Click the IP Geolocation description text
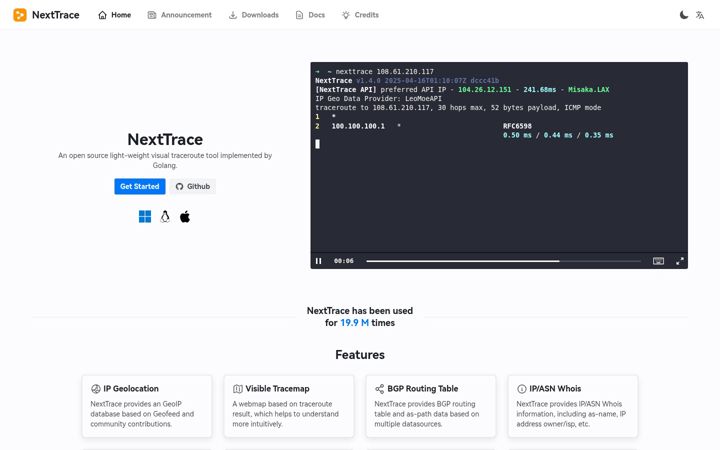This screenshot has width=720, height=450. tap(142, 414)
